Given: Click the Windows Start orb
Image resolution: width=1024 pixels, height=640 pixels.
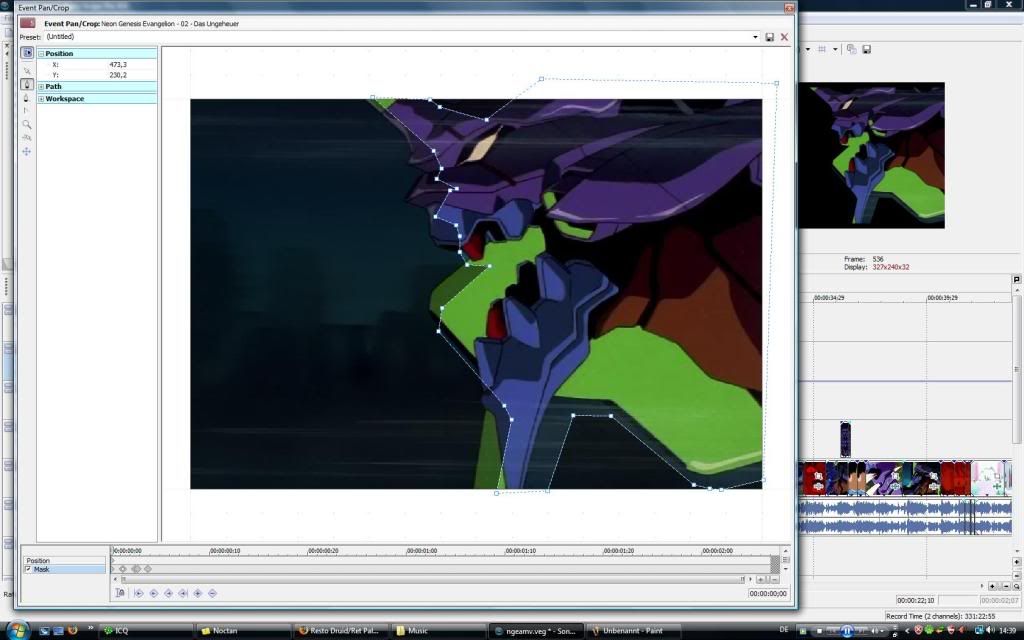Looking at the screenshot, I should pyautogui.click(x=17, y=630).
